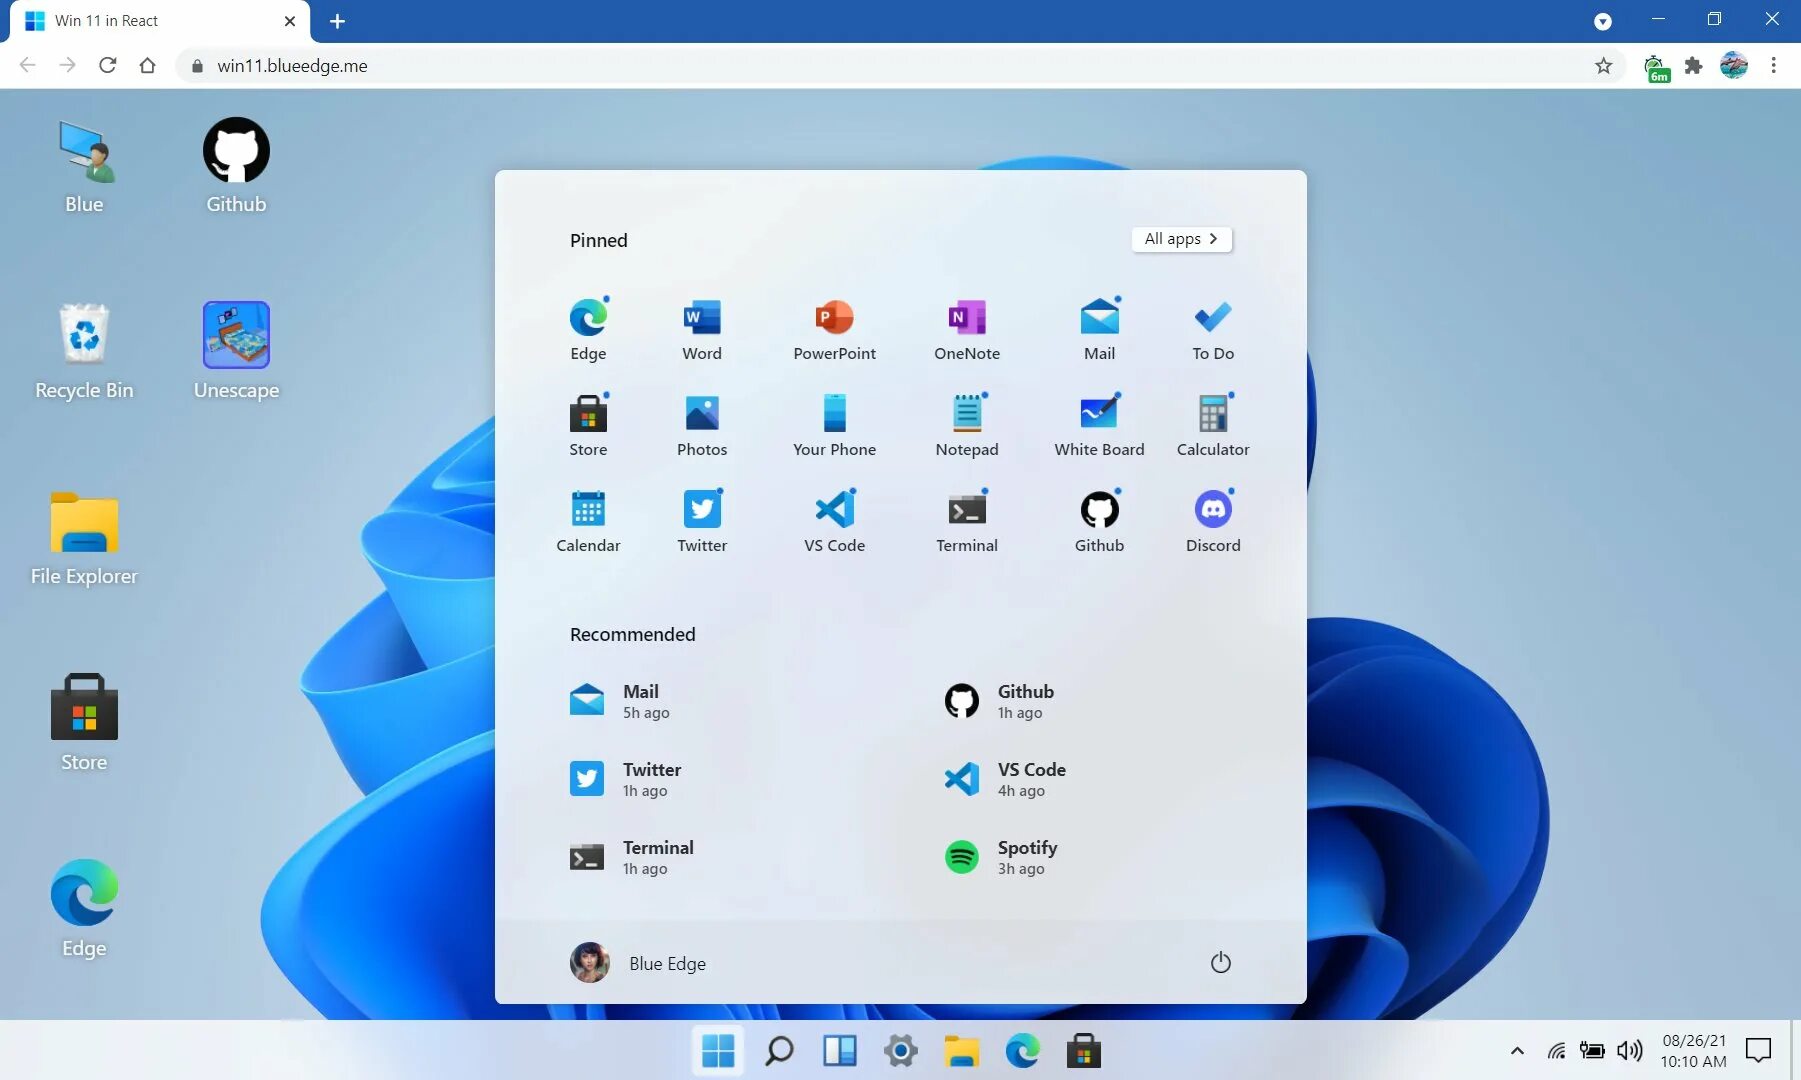Screen dimensions: 1801x1080
Task: Select the File Explorer desktop icon
Action: pos(84,538)
